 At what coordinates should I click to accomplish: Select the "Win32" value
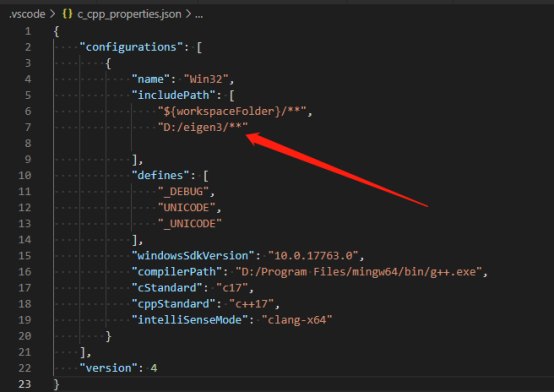(206, 79)
